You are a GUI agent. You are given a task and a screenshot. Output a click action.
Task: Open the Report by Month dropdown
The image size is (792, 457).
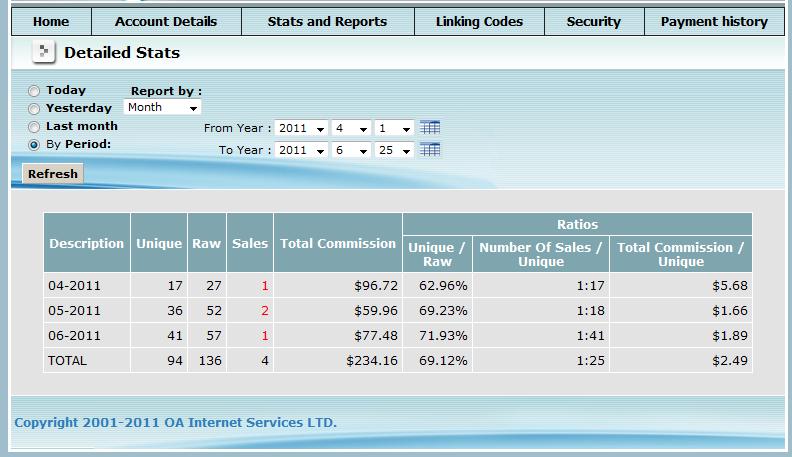point(162,107)
